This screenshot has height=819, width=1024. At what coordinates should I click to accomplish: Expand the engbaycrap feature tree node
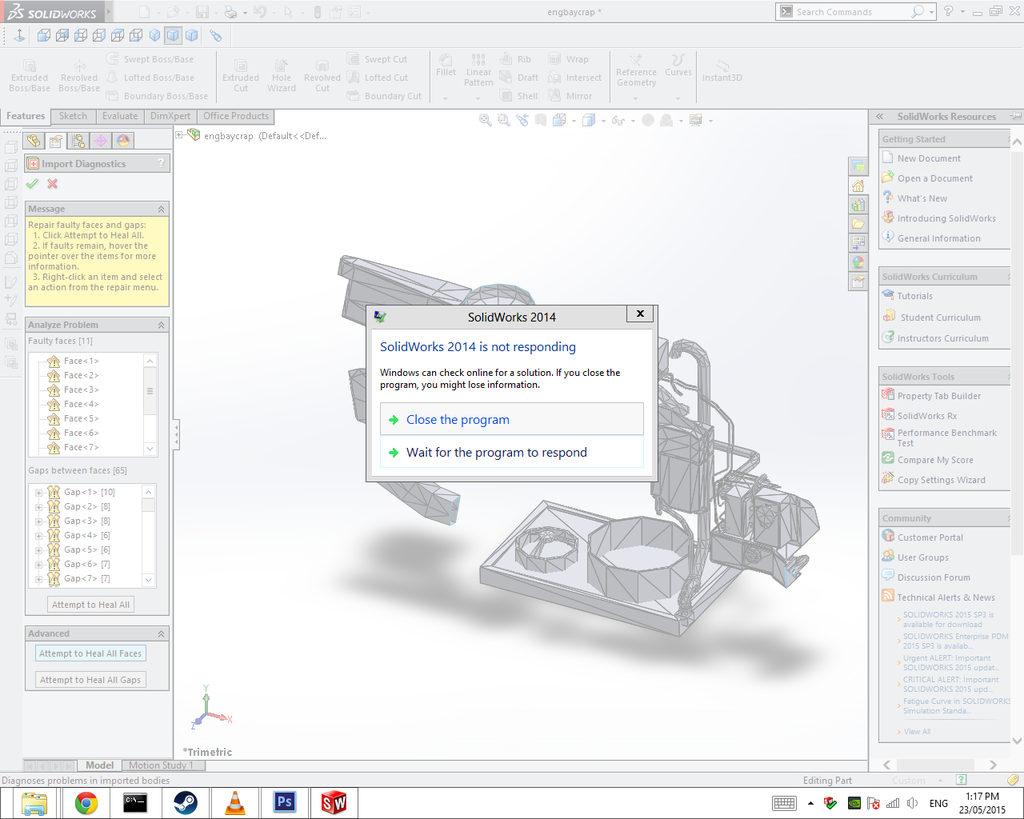179,135
